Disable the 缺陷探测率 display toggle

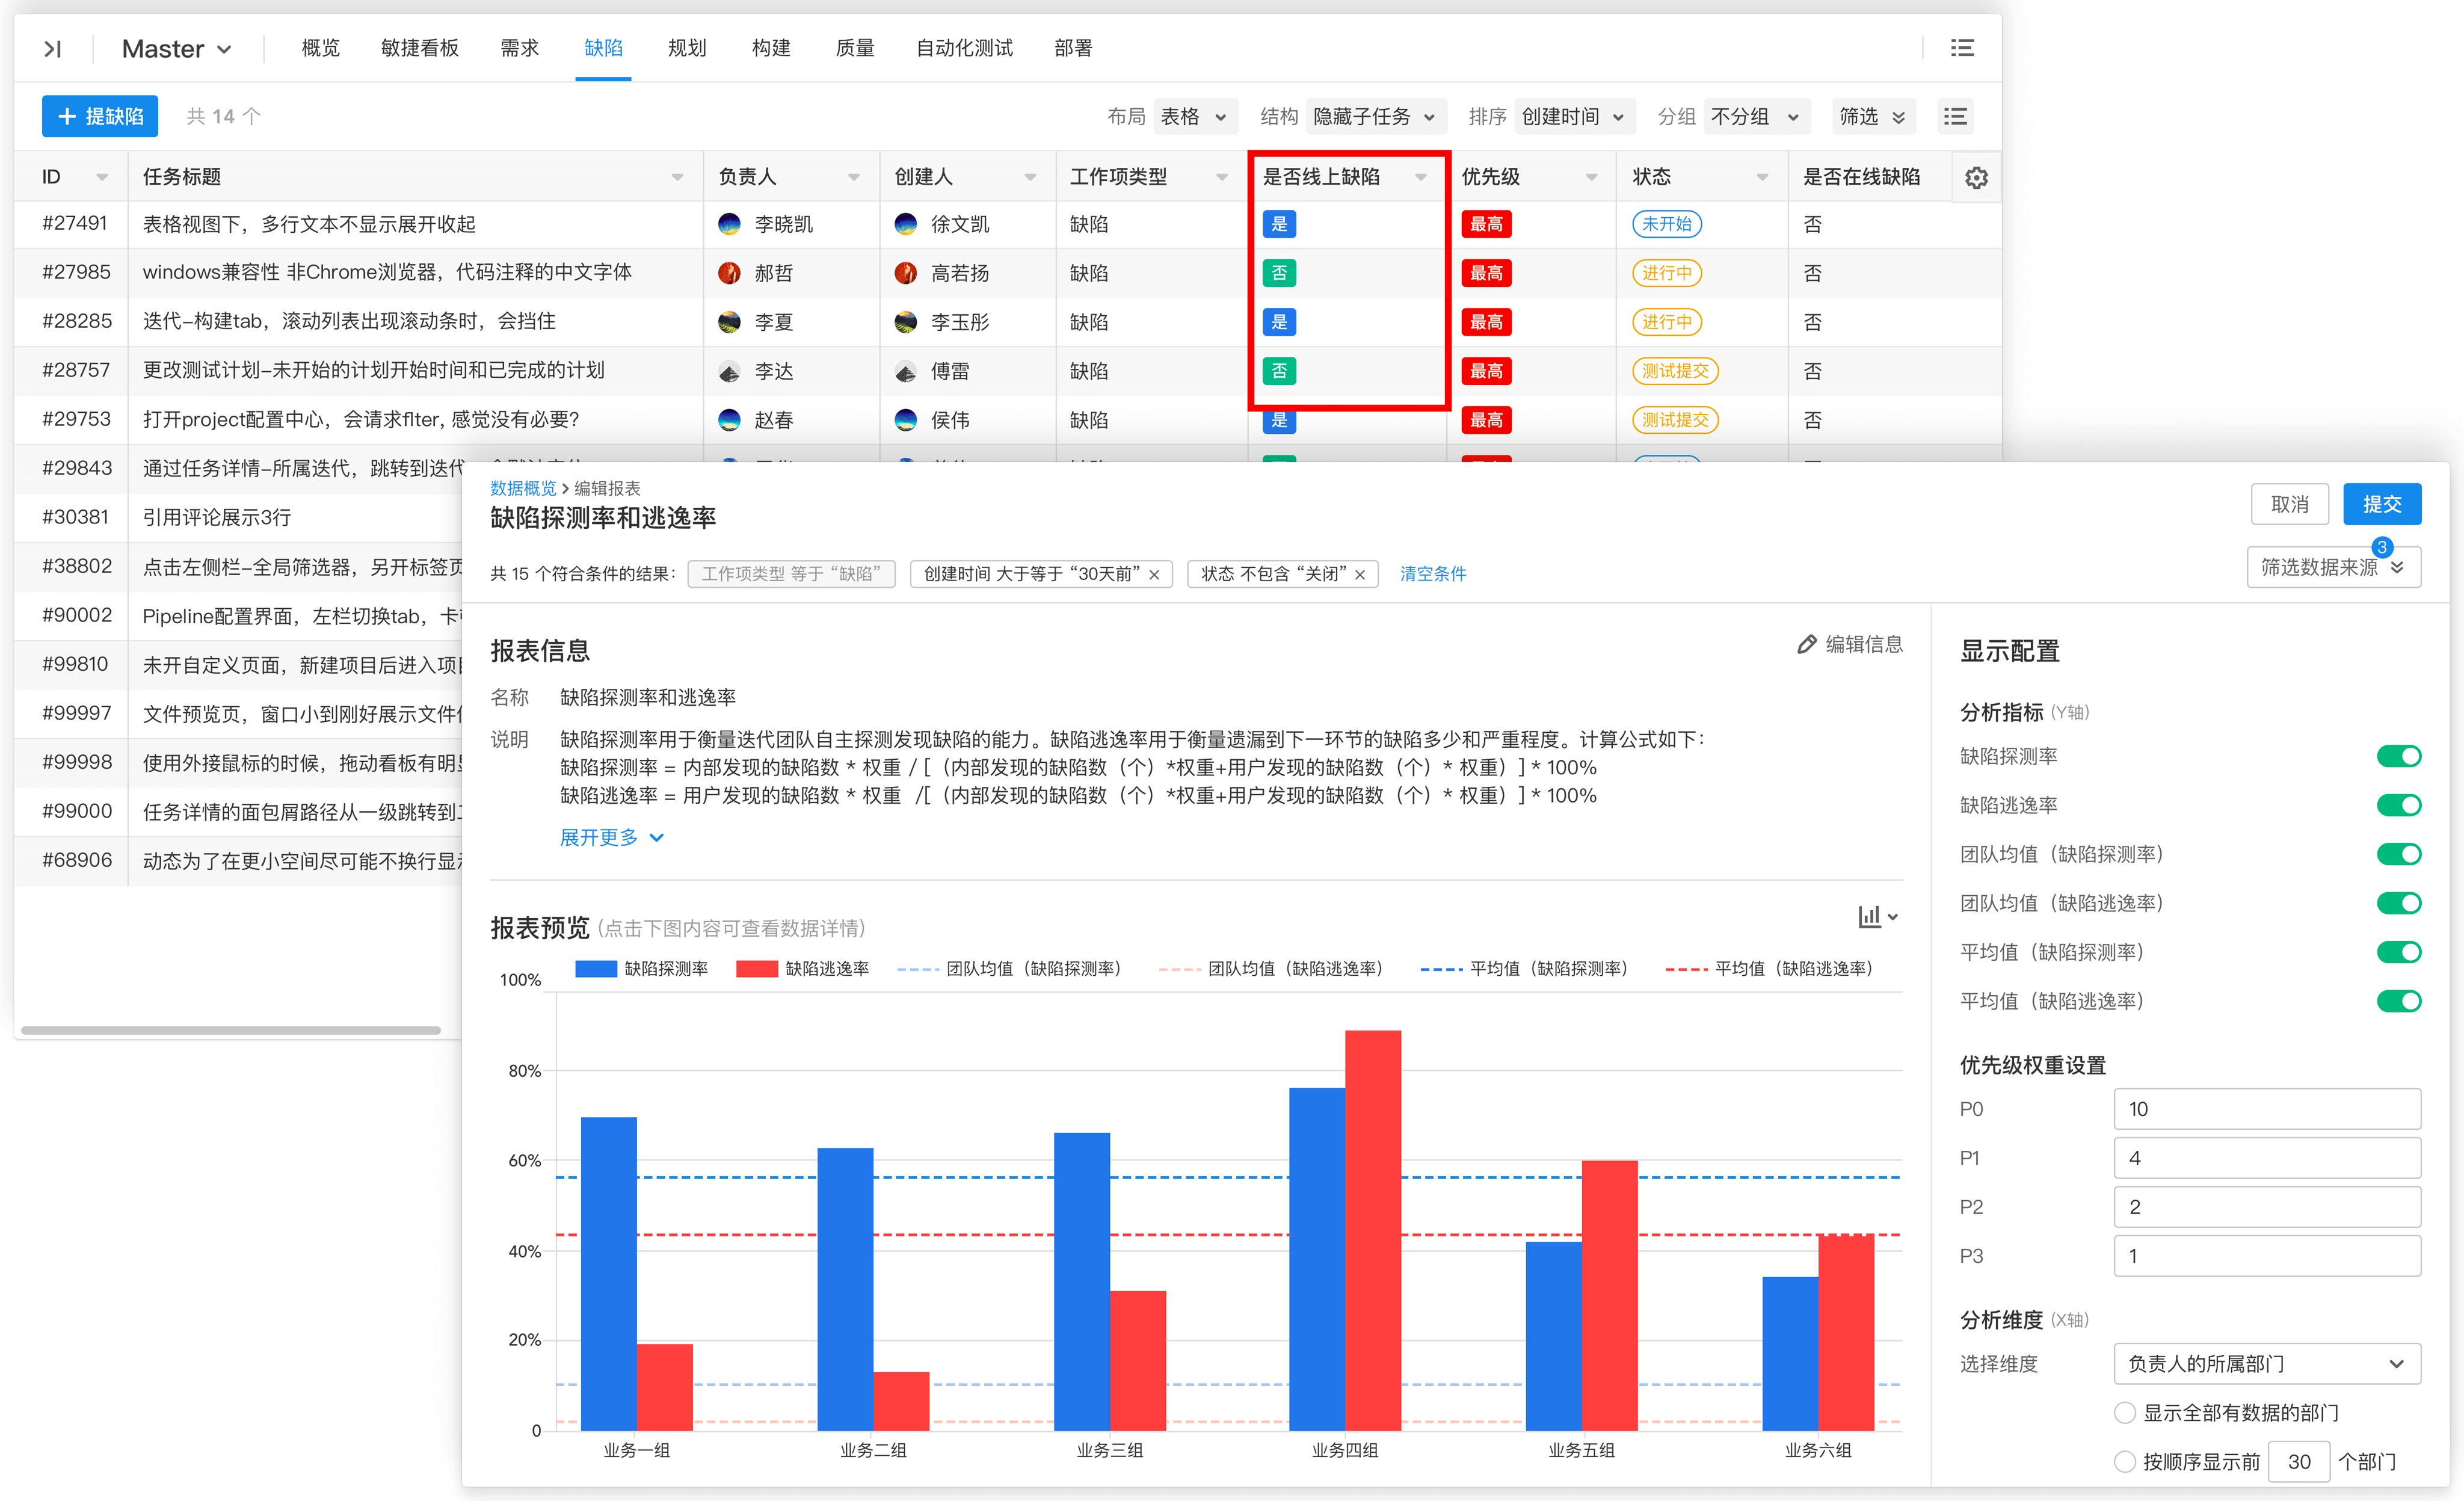pos(2400,756)
